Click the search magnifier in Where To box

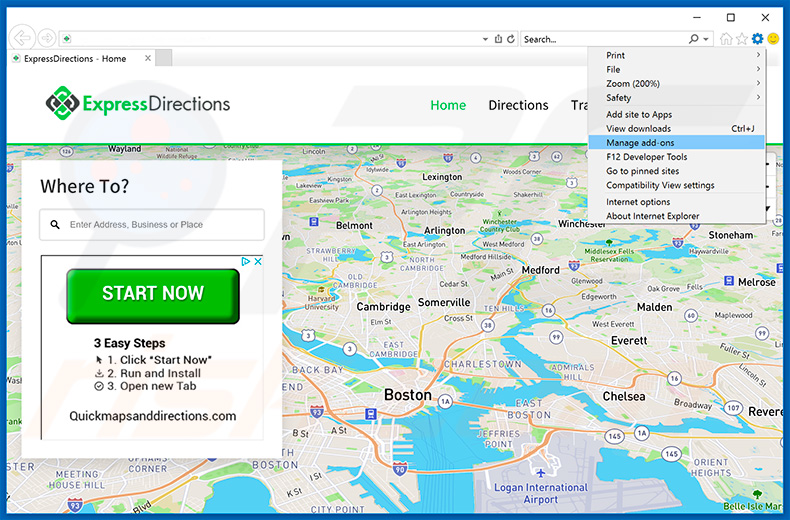coord(55,224)
